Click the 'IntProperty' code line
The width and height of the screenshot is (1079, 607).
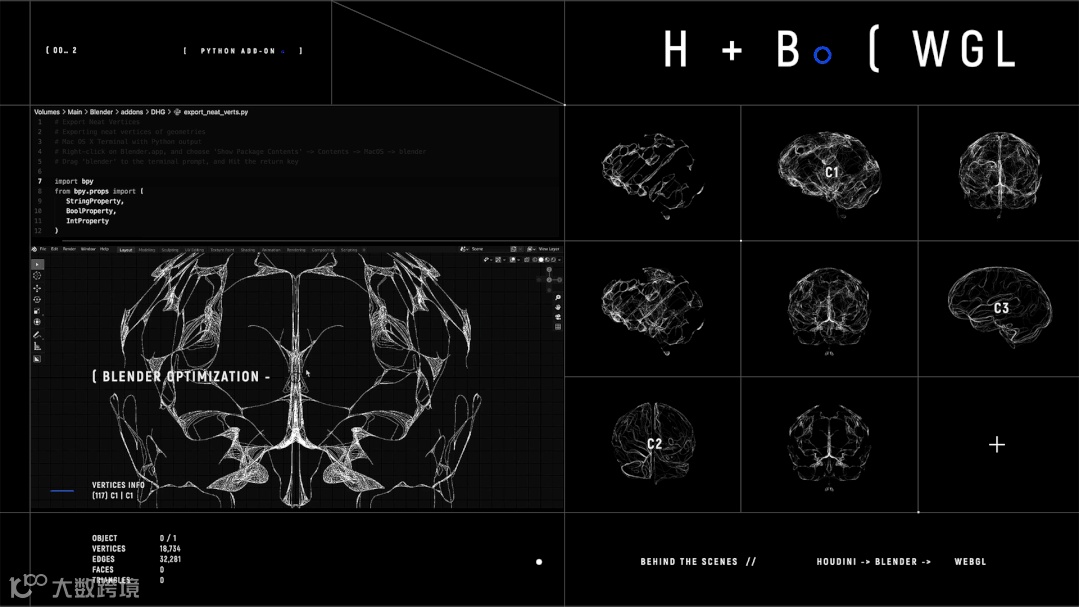(x=87, y=221)
